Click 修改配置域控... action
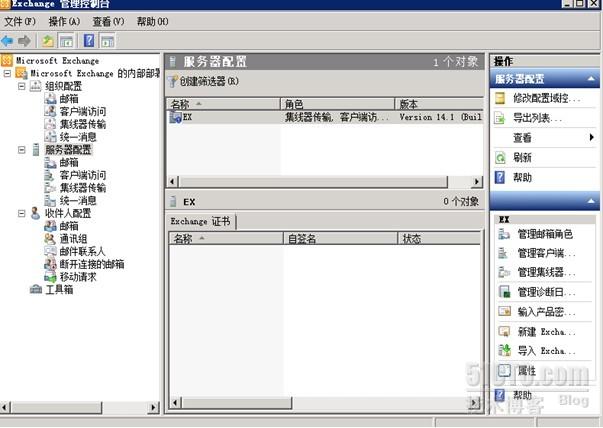 click(x=545, y=98)
